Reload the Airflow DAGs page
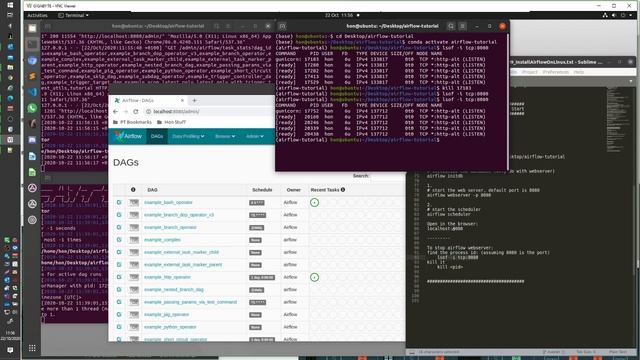Image resolution: width=640 pixels, height=360 pixels. point(136,111)
